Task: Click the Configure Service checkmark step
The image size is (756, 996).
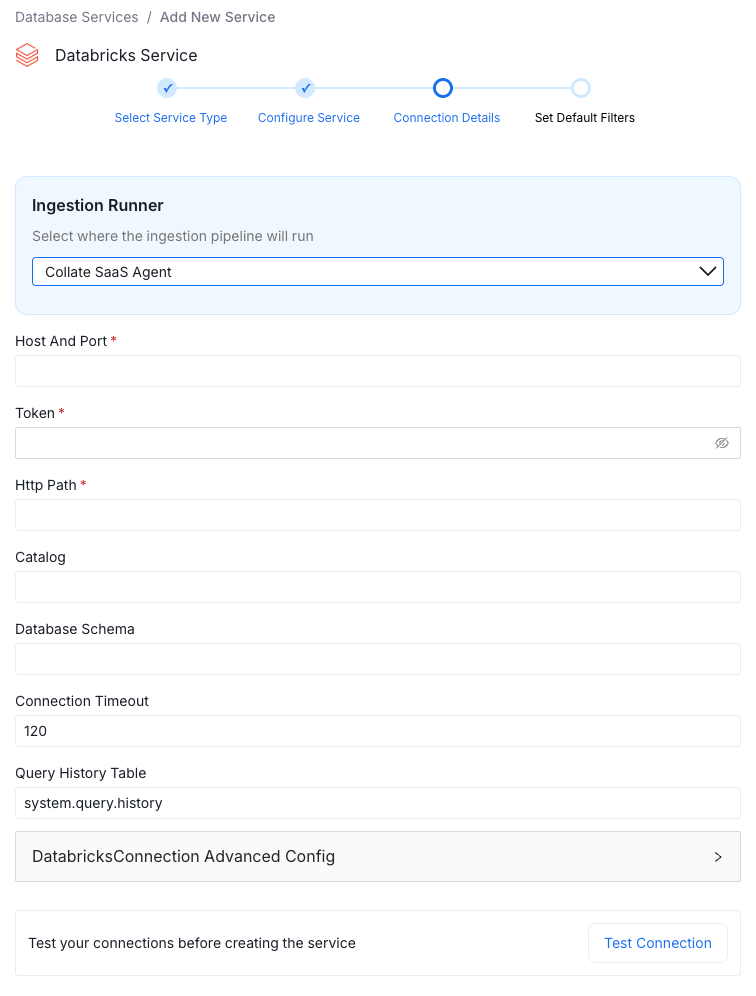Action: click(x=305, y=88)
